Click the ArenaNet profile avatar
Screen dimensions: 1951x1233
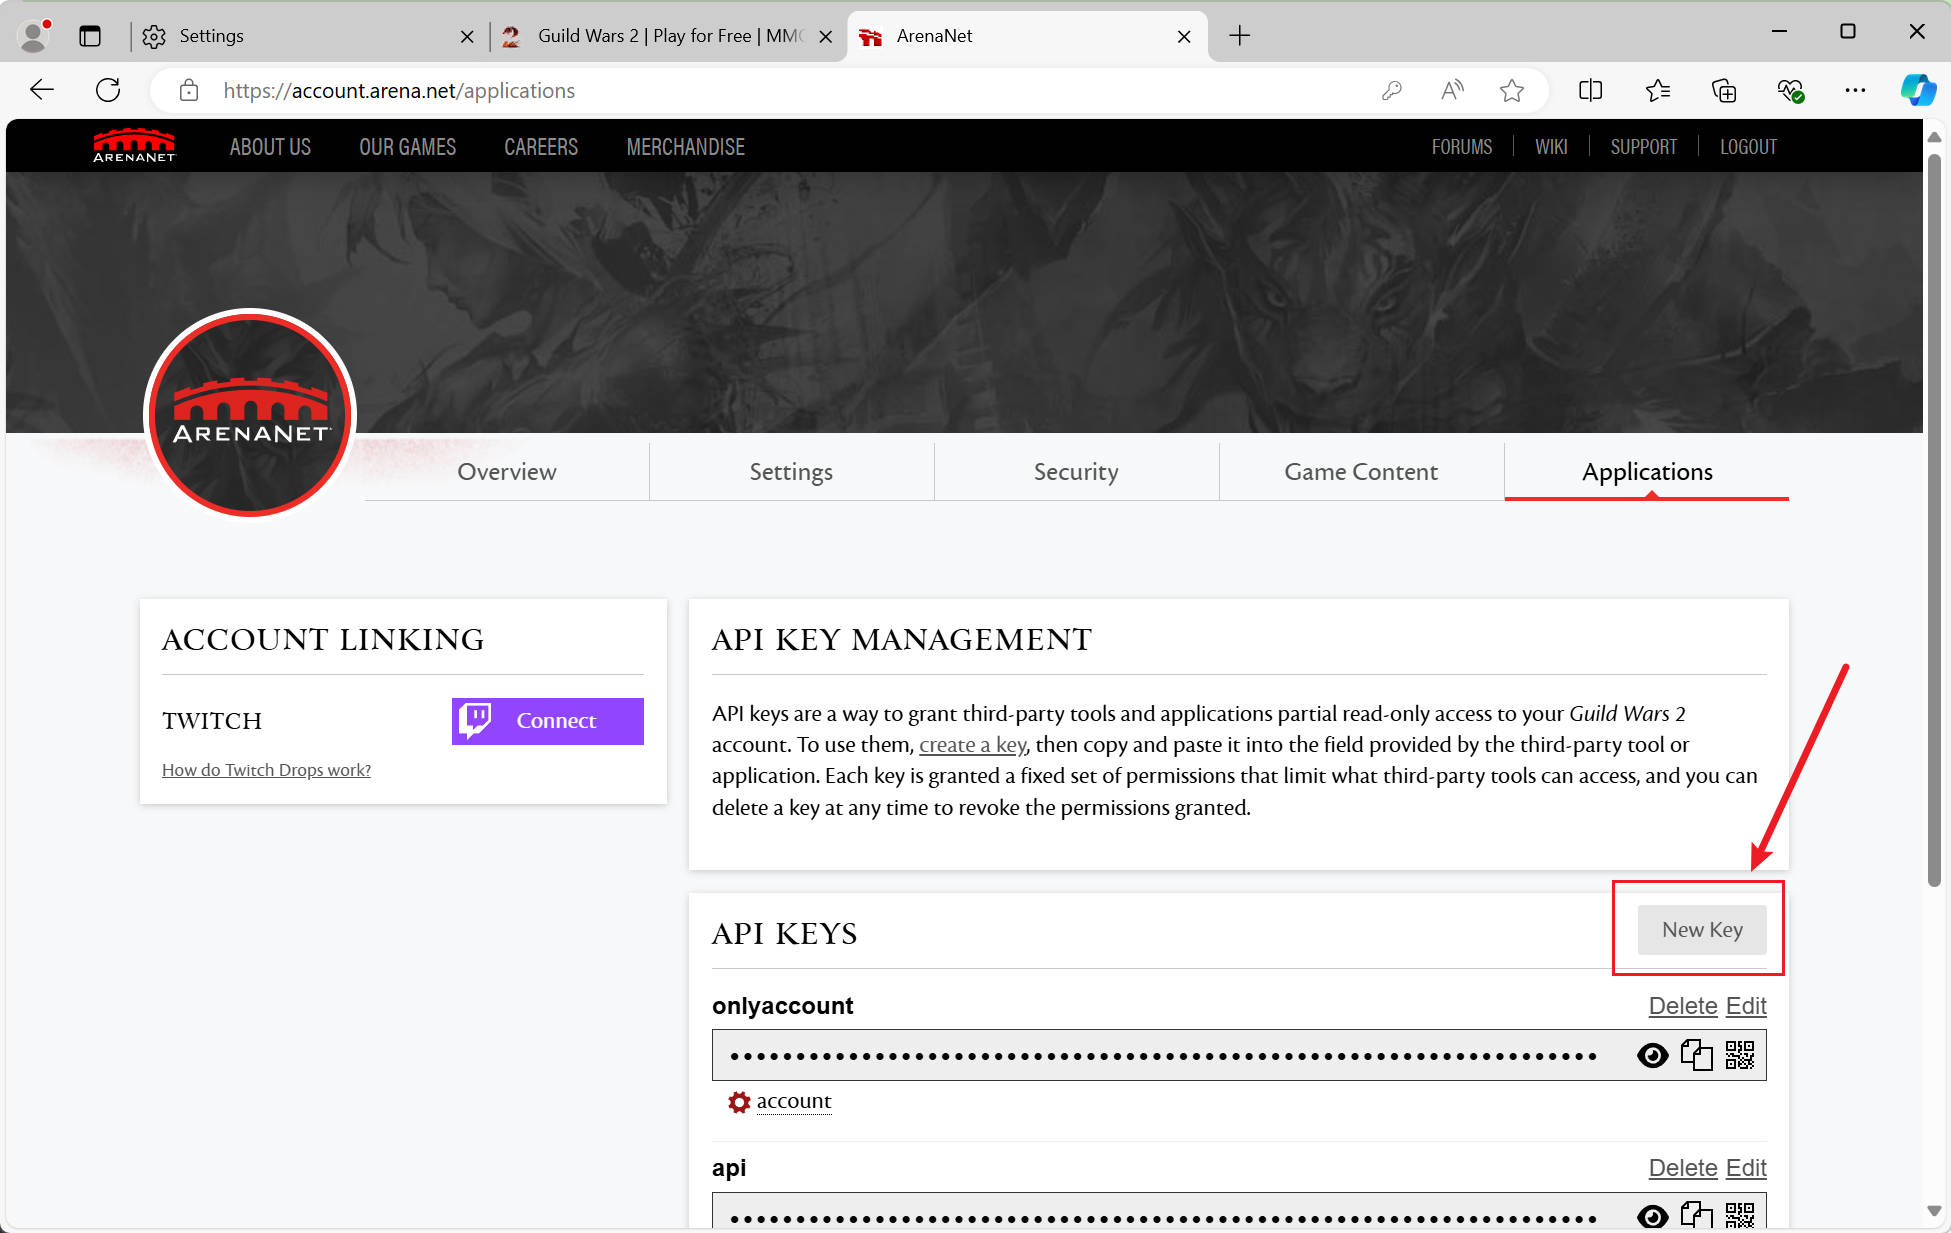coord(250,414)
